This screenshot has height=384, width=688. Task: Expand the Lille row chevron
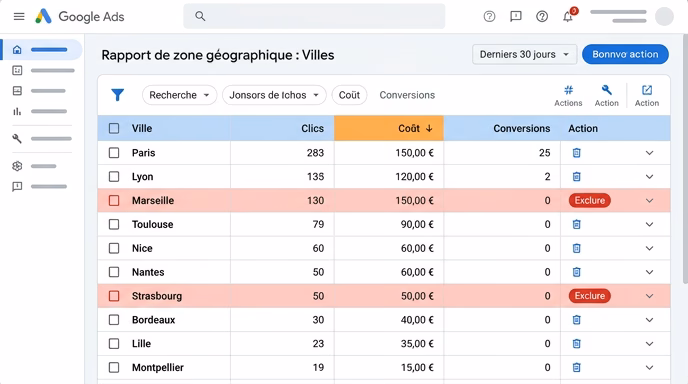649,344
